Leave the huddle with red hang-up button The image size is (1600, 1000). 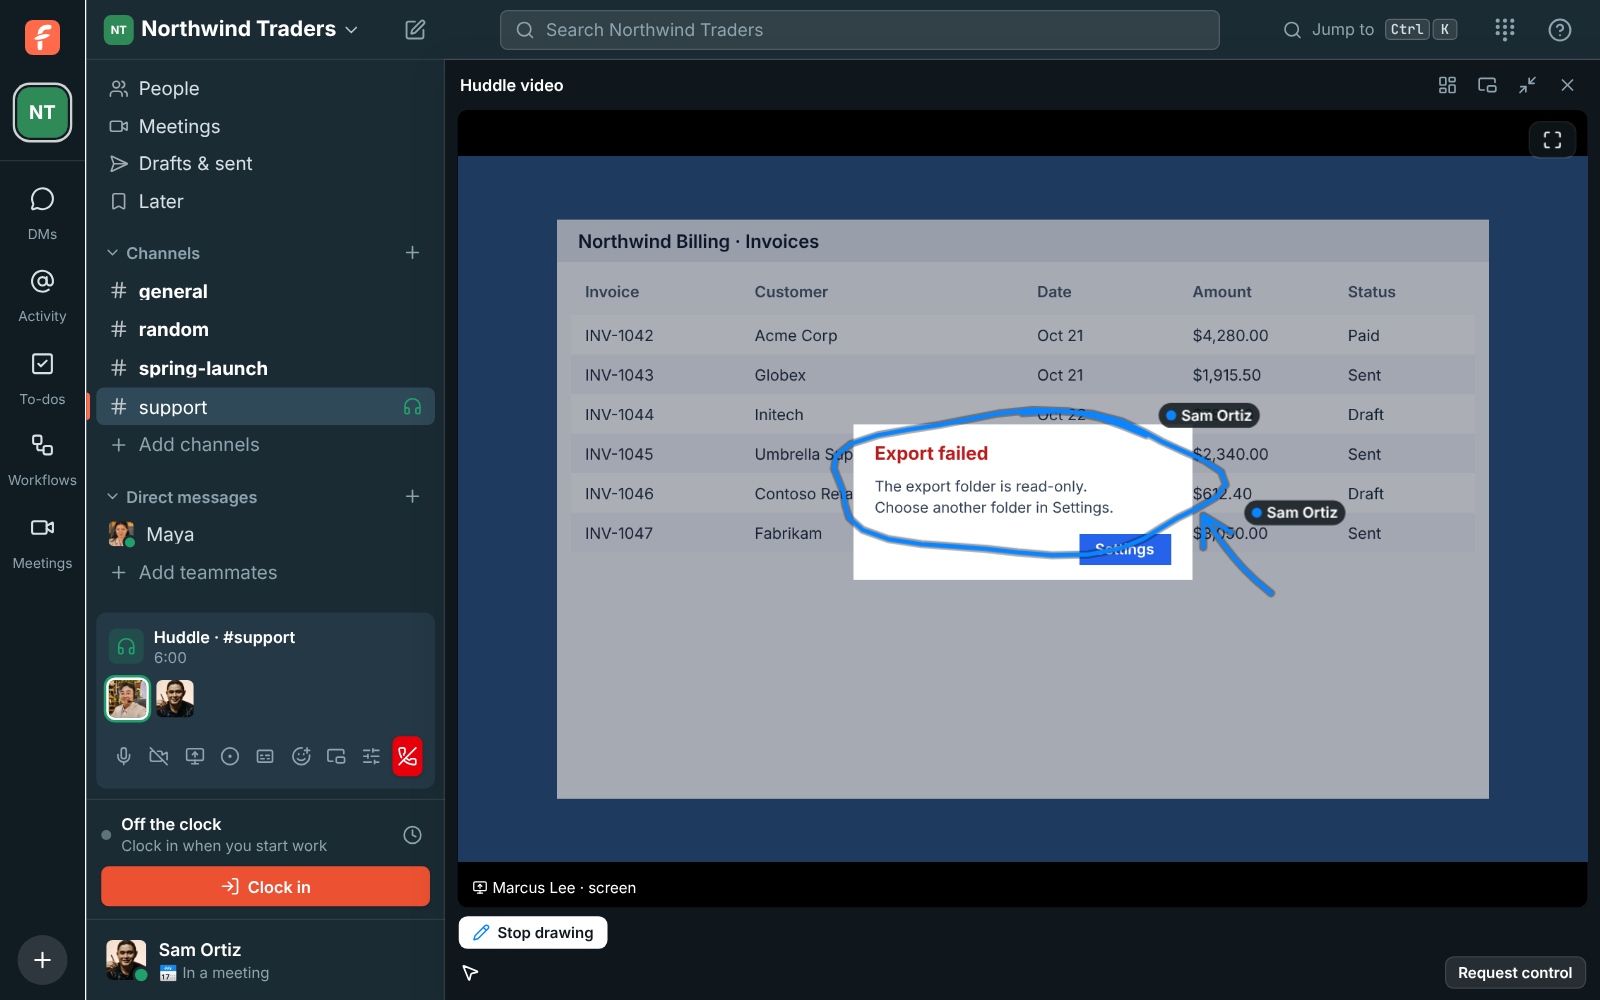tap(407, 756)
